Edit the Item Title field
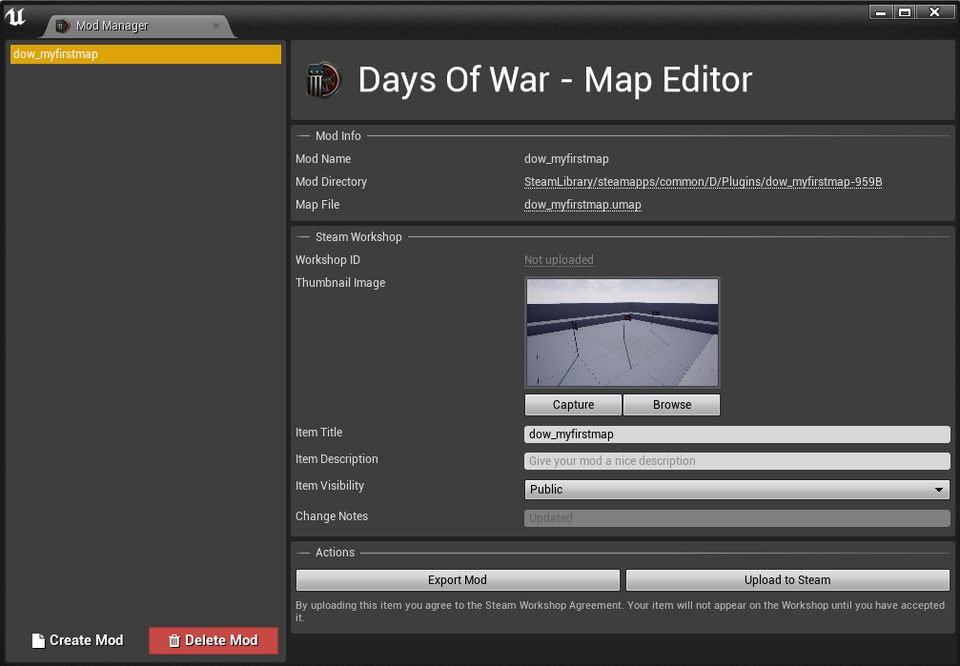The height and width of the screenshot is (666, 960). [x=737, y=435]
